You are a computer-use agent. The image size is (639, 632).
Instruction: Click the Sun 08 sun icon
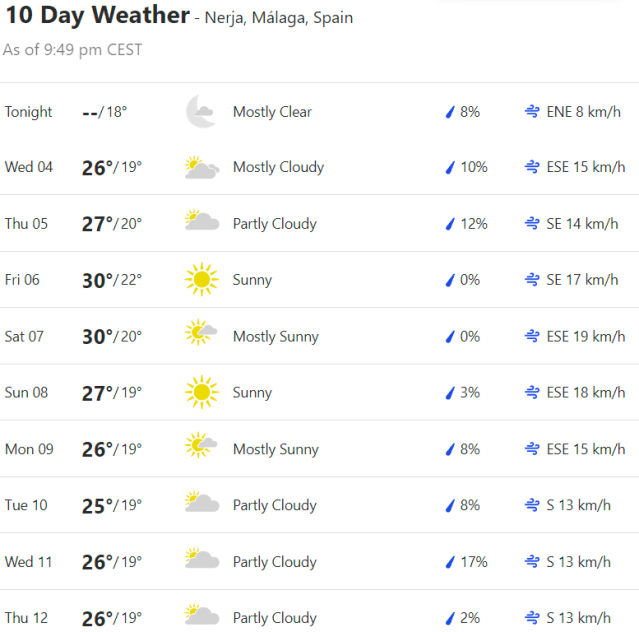click(201, 392)
